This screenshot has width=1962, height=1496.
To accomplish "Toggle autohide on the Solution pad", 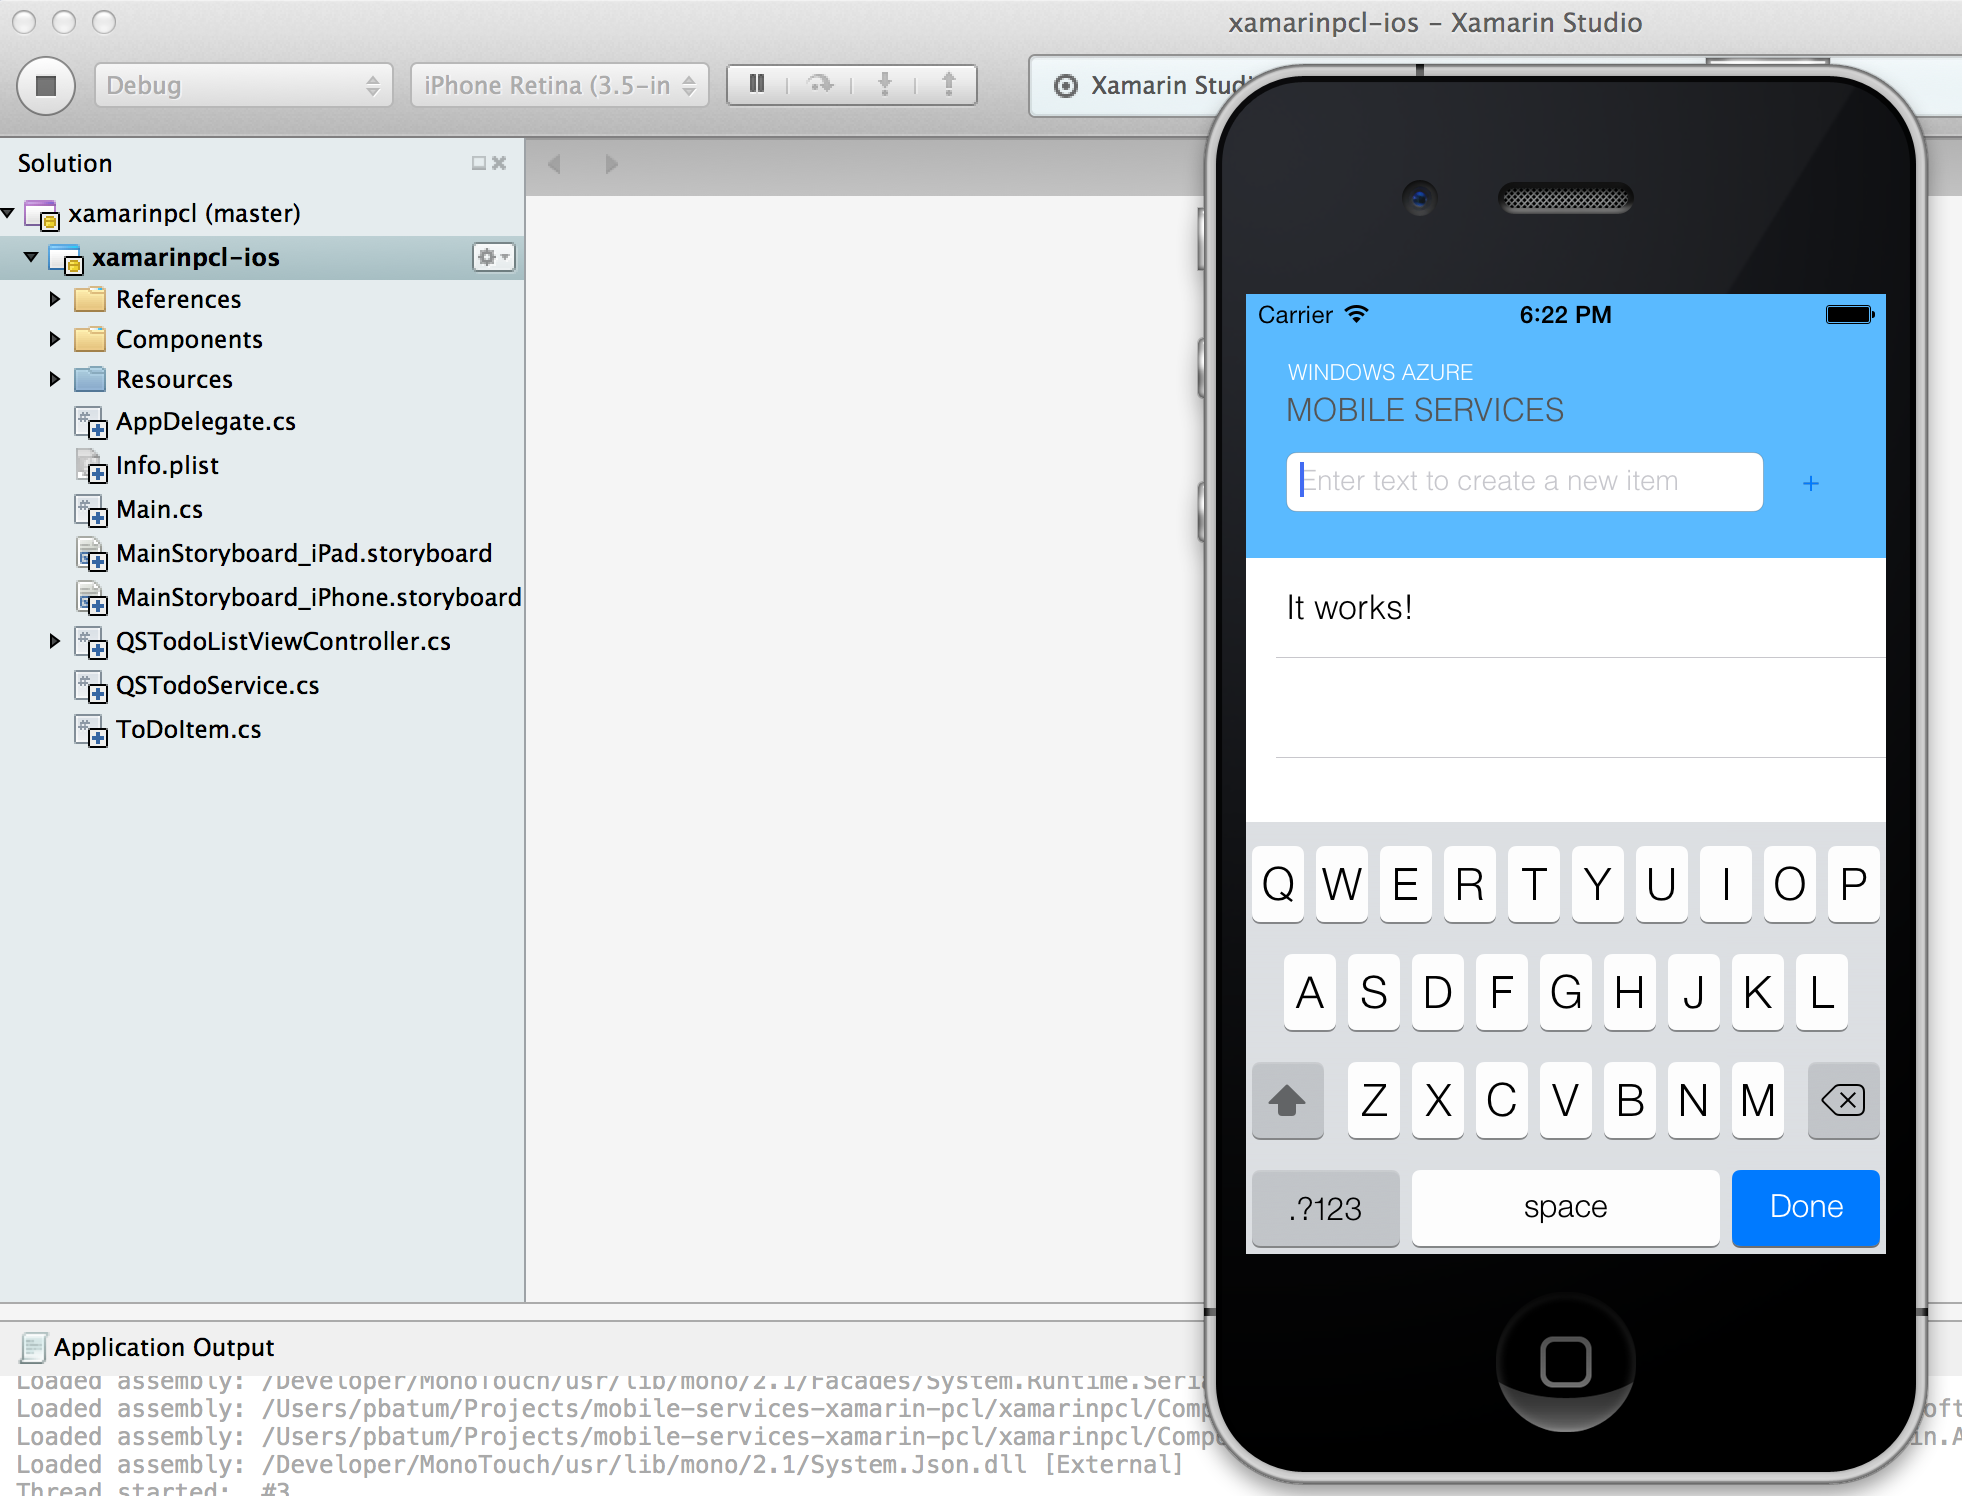I will (x=479, y=163).
